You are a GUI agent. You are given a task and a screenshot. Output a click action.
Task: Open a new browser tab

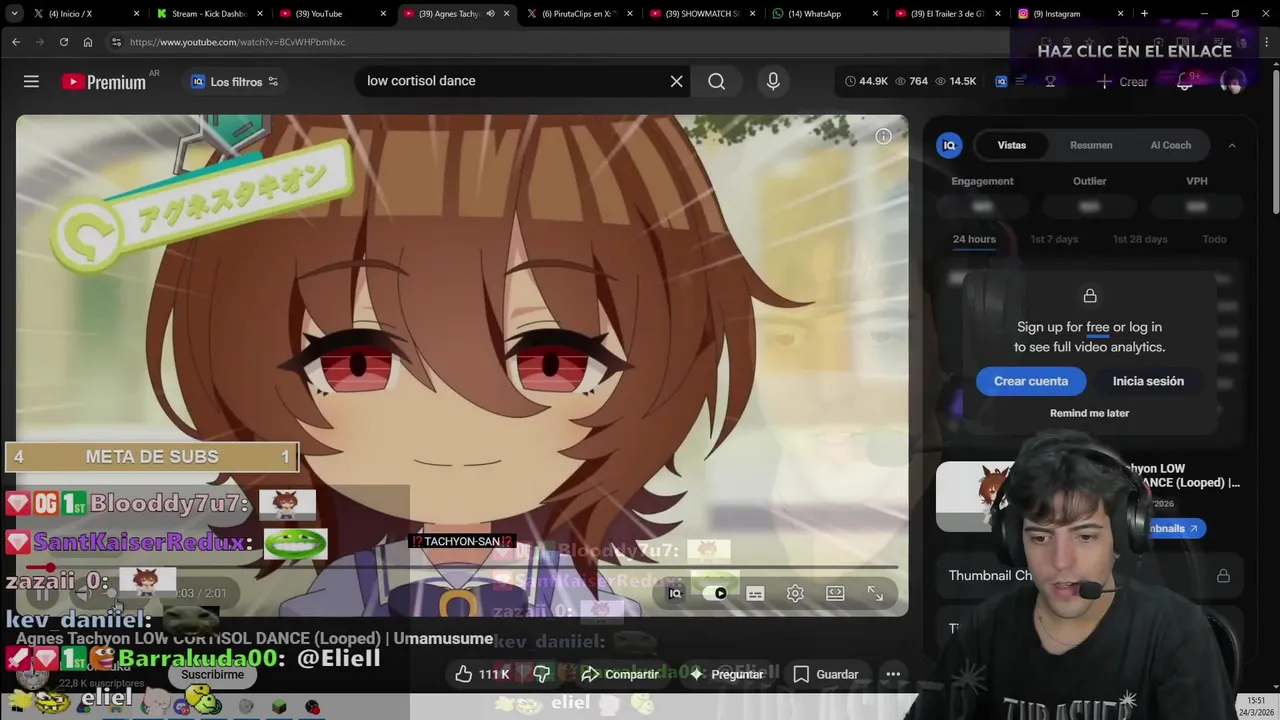(1144, 14)
